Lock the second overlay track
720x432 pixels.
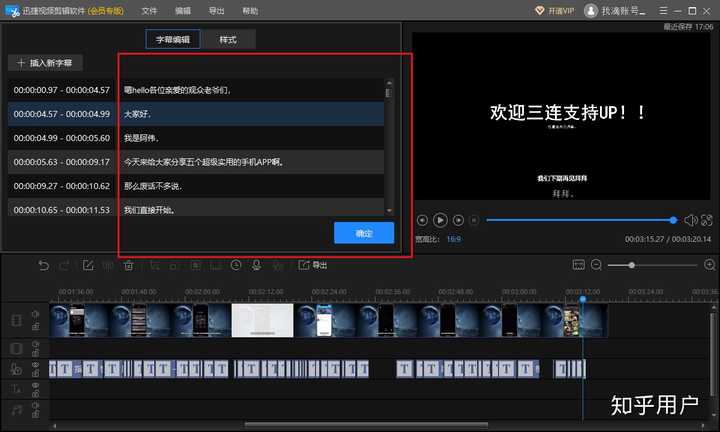pos(35,353)
